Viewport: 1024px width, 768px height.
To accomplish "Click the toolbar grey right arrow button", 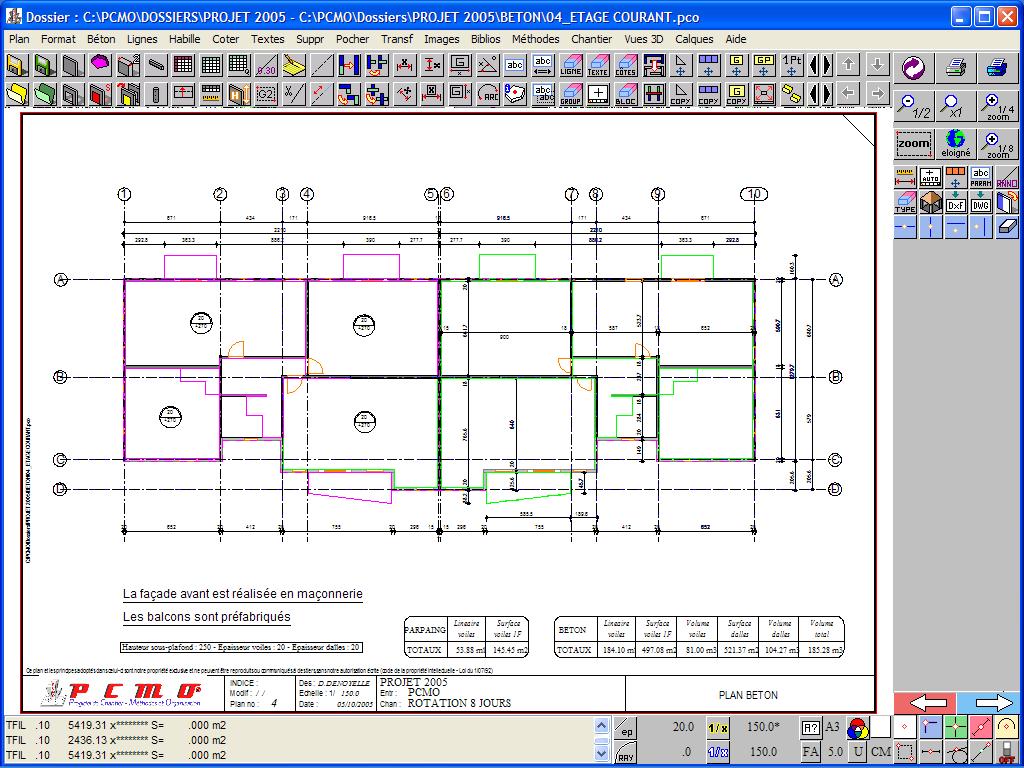I will tap(877, 94).
